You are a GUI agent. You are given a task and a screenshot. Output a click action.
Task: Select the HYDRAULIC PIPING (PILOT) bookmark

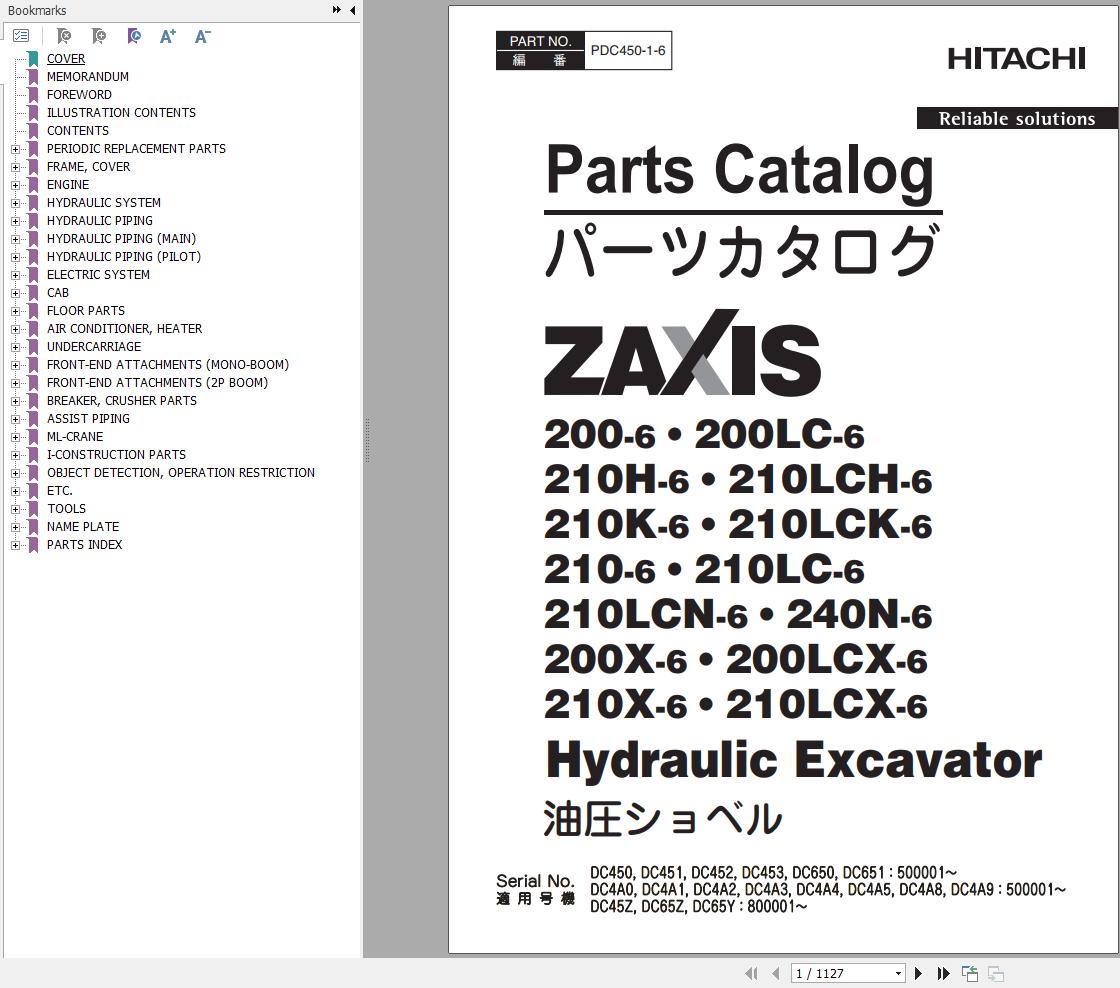tap(124, 256)
